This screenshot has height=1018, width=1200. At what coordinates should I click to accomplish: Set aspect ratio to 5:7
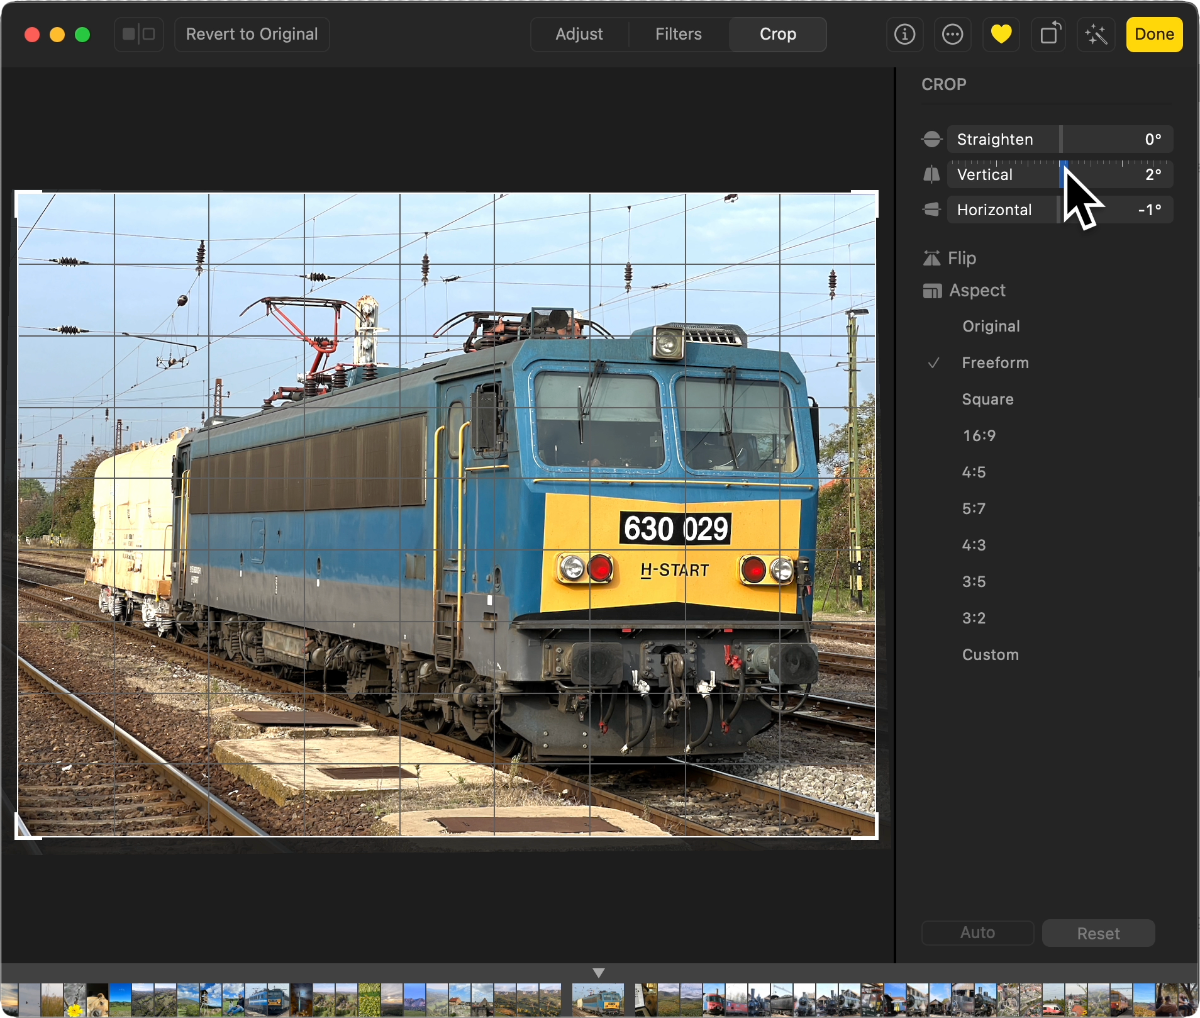[x=974, y=509]
